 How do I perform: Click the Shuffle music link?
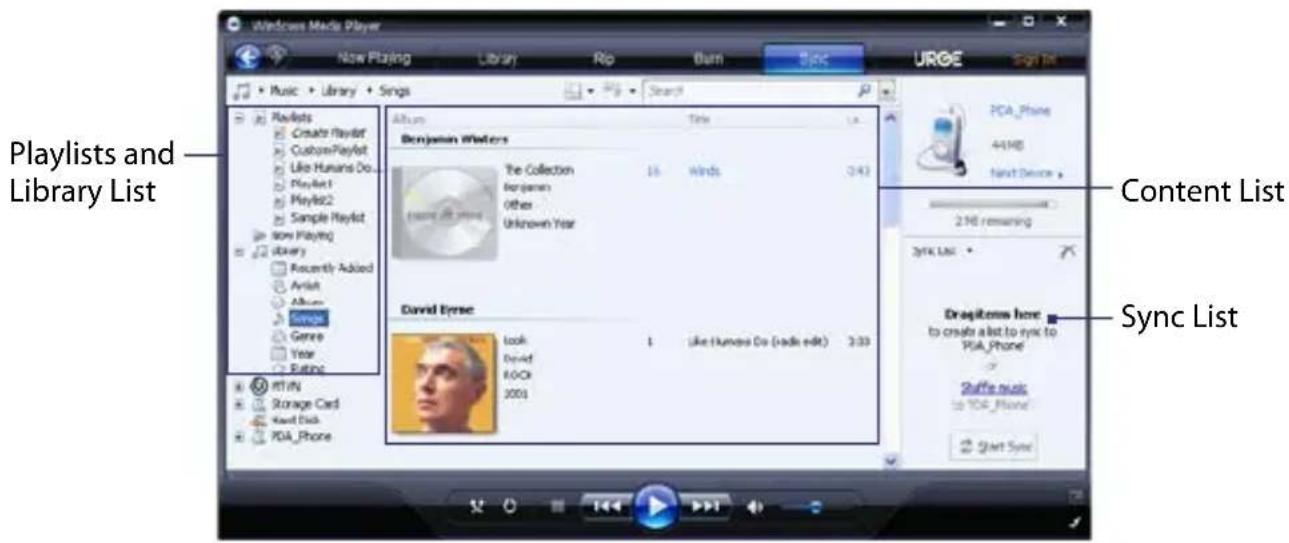tap(992, 387)
